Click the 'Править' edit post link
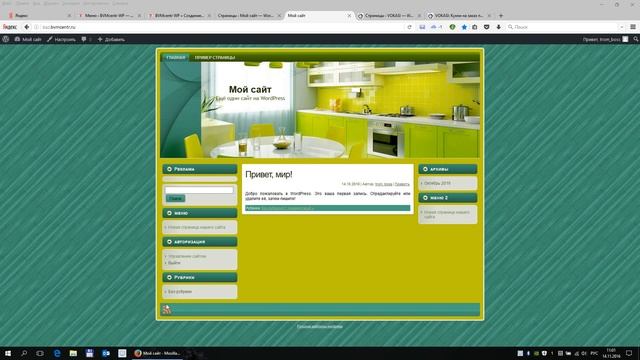Image resolution: width=640 pixels, height=360 pixels. pos(402,184)
